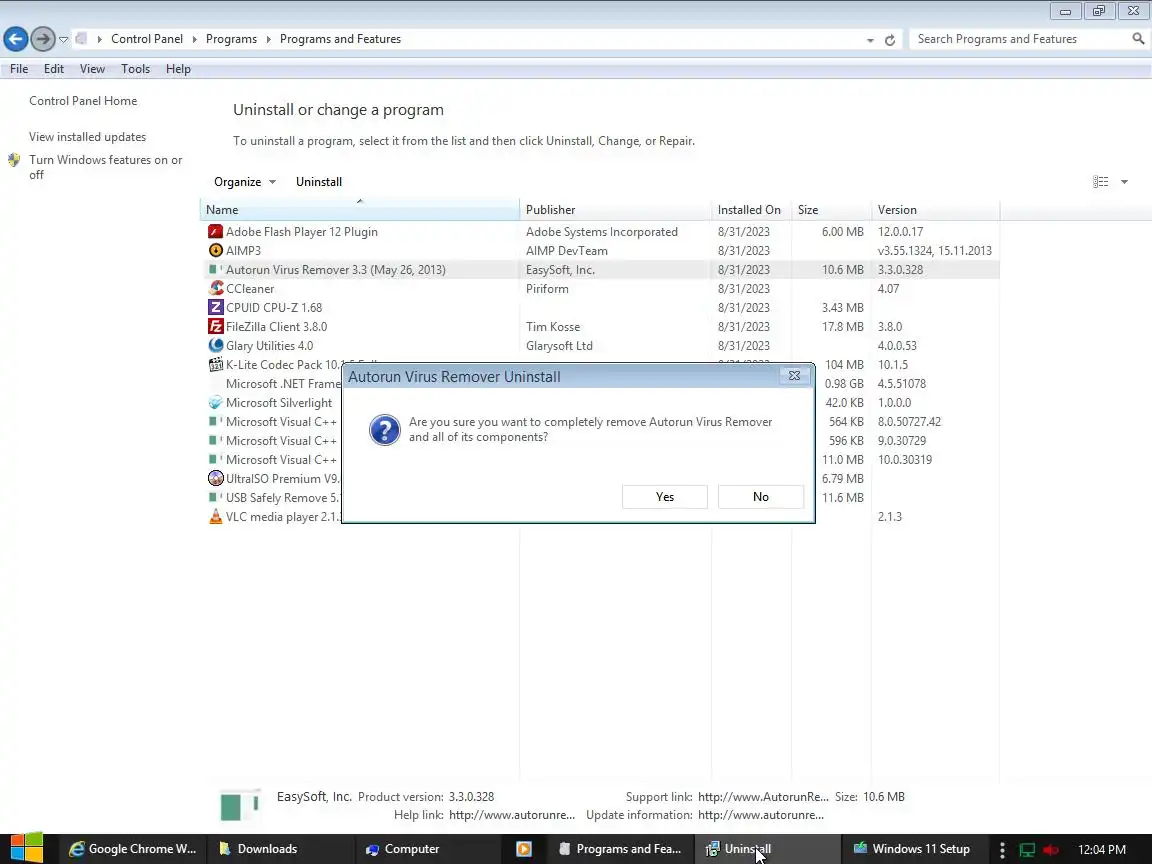Screen dimensions: 1152x864
Task: Expand the Organize dropdown
Action: 245,181
